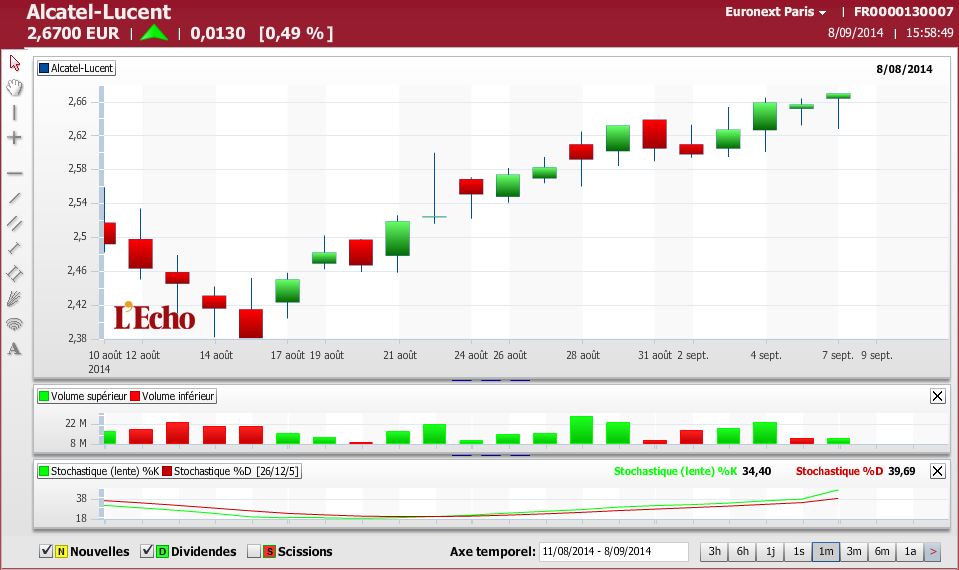Click the chart date 8/08/2014
This screenshot has height=570, width=959.
tap(904, 69)
